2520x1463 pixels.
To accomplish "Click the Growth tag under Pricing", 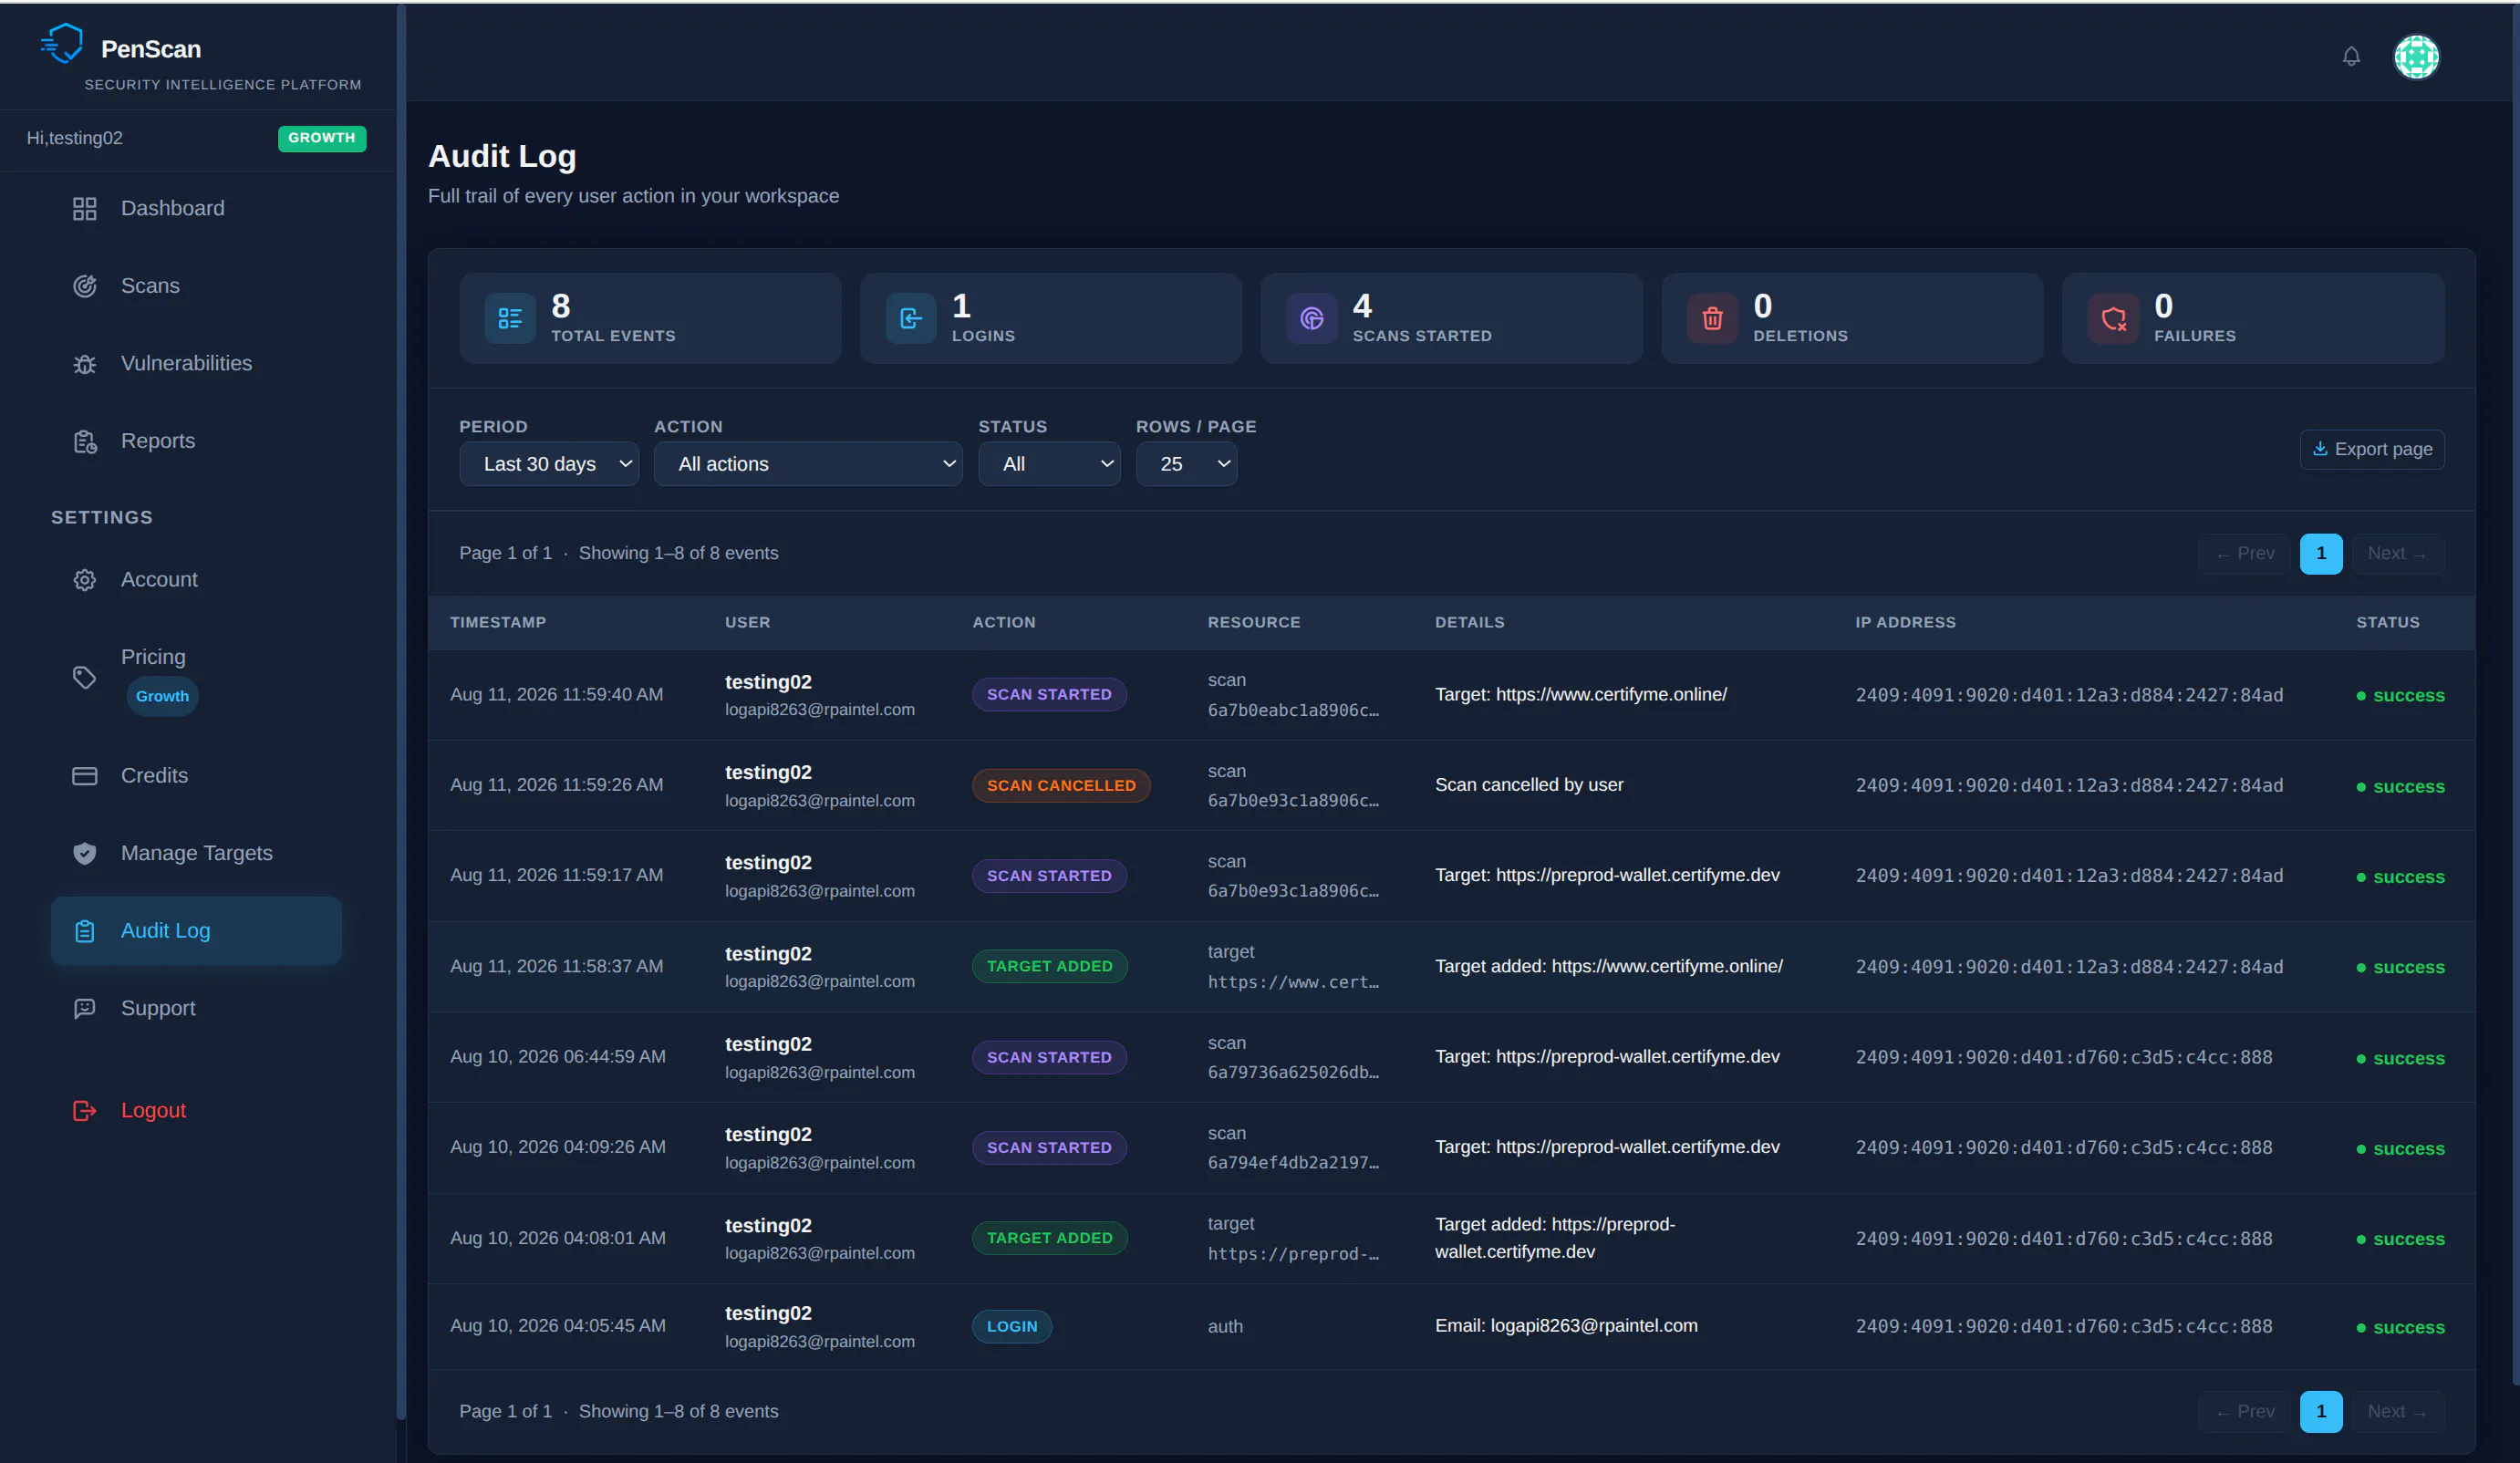I will [x=162, y=696].
